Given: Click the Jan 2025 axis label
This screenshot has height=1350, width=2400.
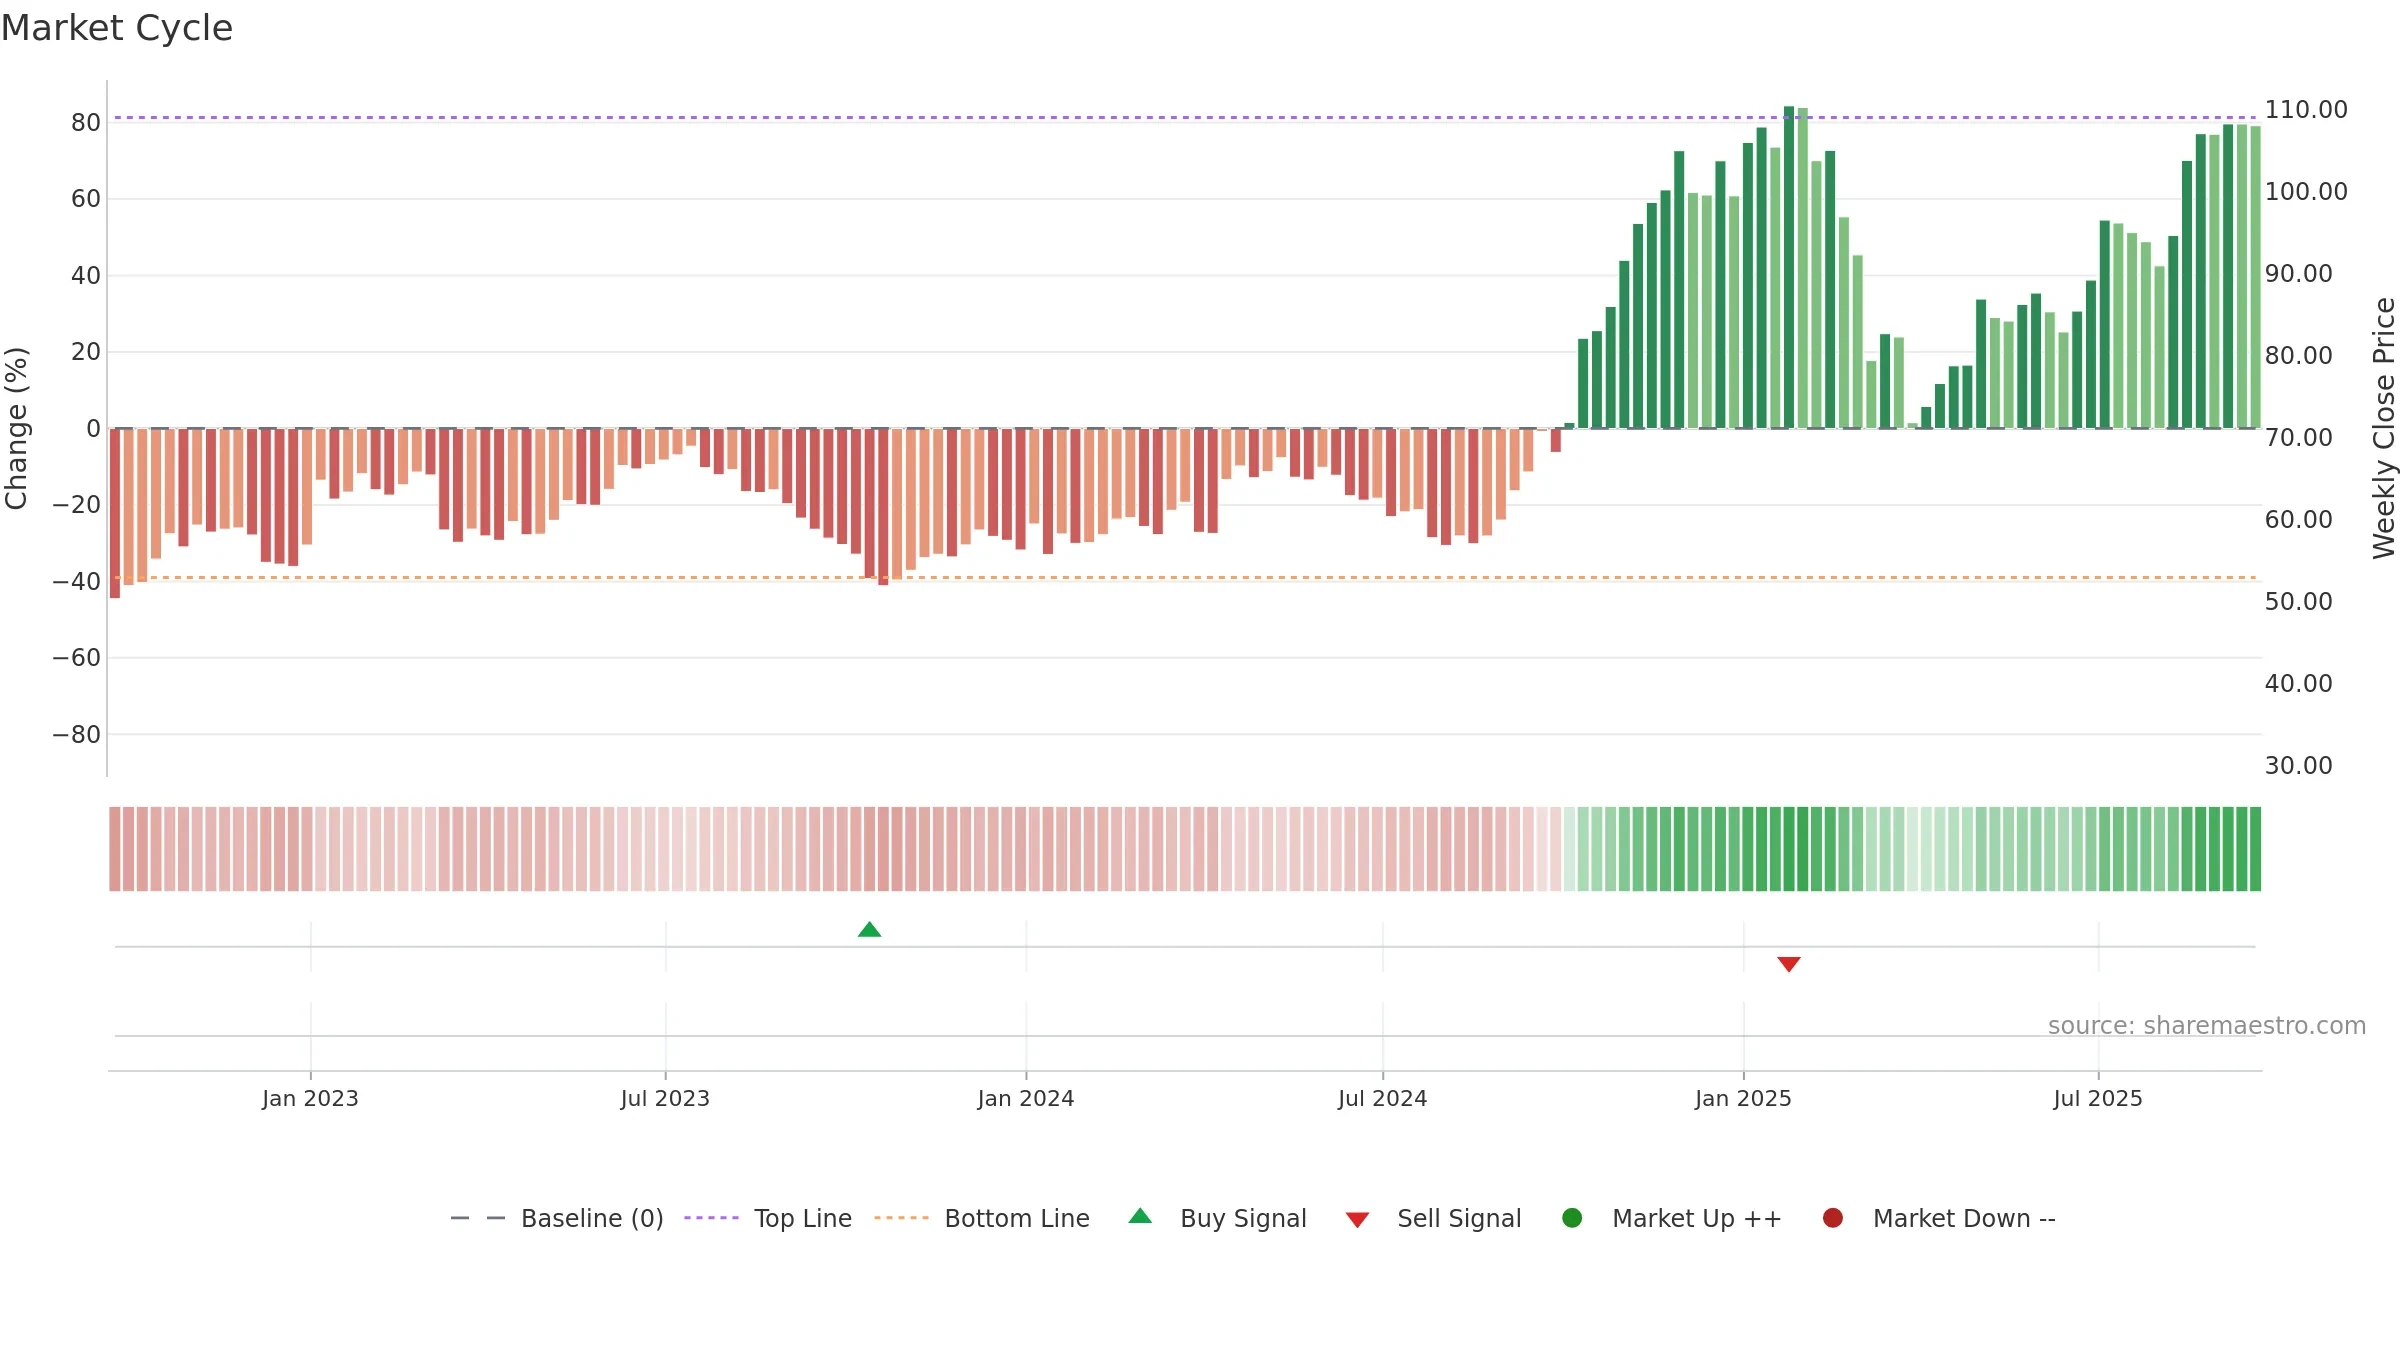Looking at the screenshot, I should click(1743, 1099).
